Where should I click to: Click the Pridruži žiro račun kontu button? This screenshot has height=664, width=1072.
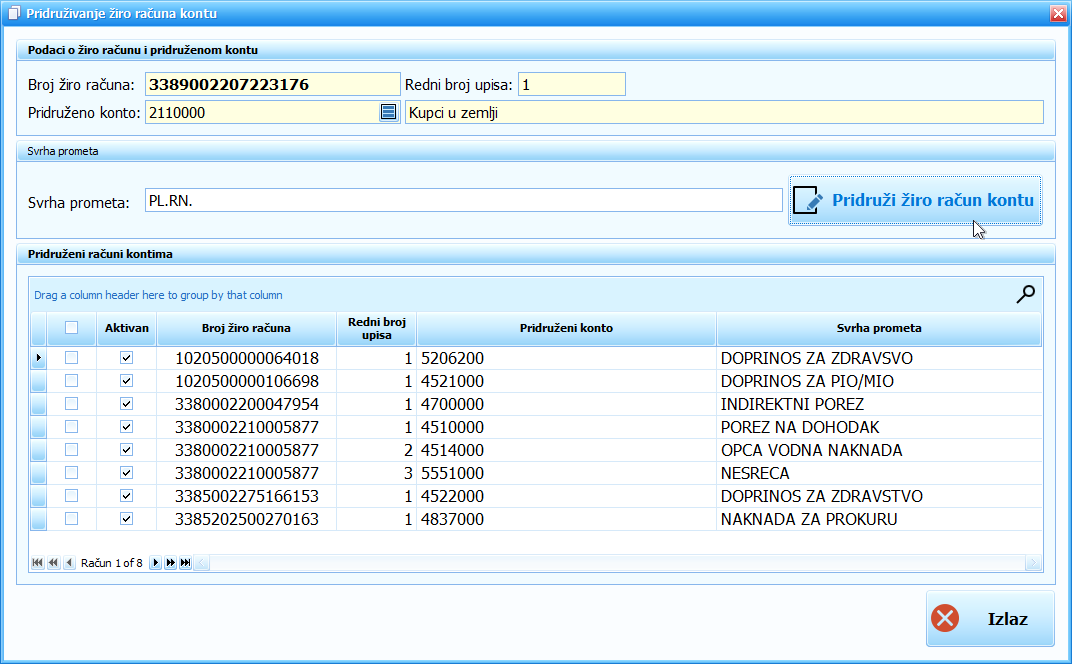click(915, 201)
